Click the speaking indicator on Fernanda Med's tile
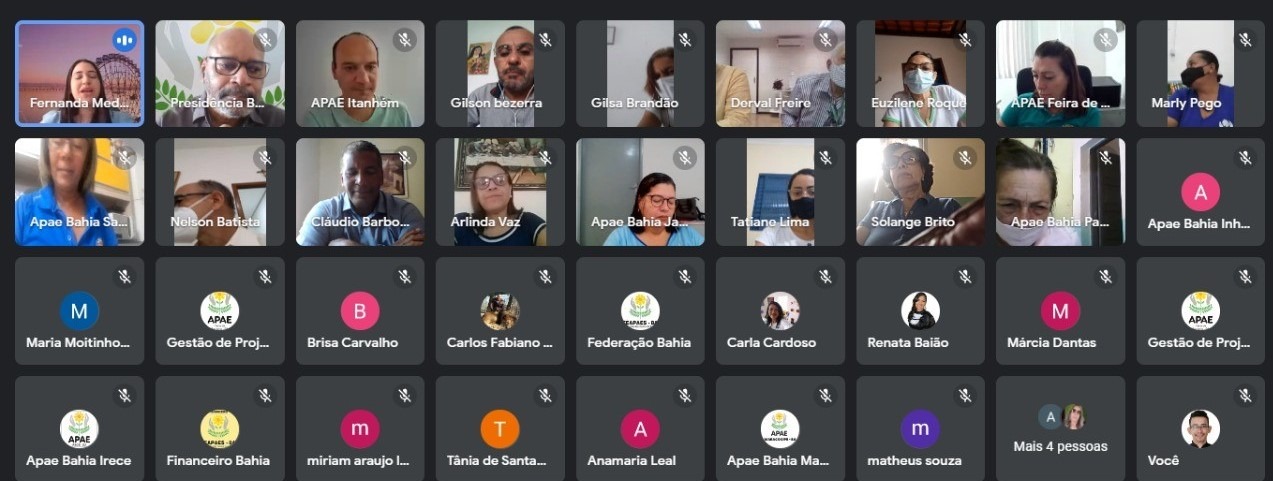The height and width of the screenshot is (481, 1273). tap(124, 40)
